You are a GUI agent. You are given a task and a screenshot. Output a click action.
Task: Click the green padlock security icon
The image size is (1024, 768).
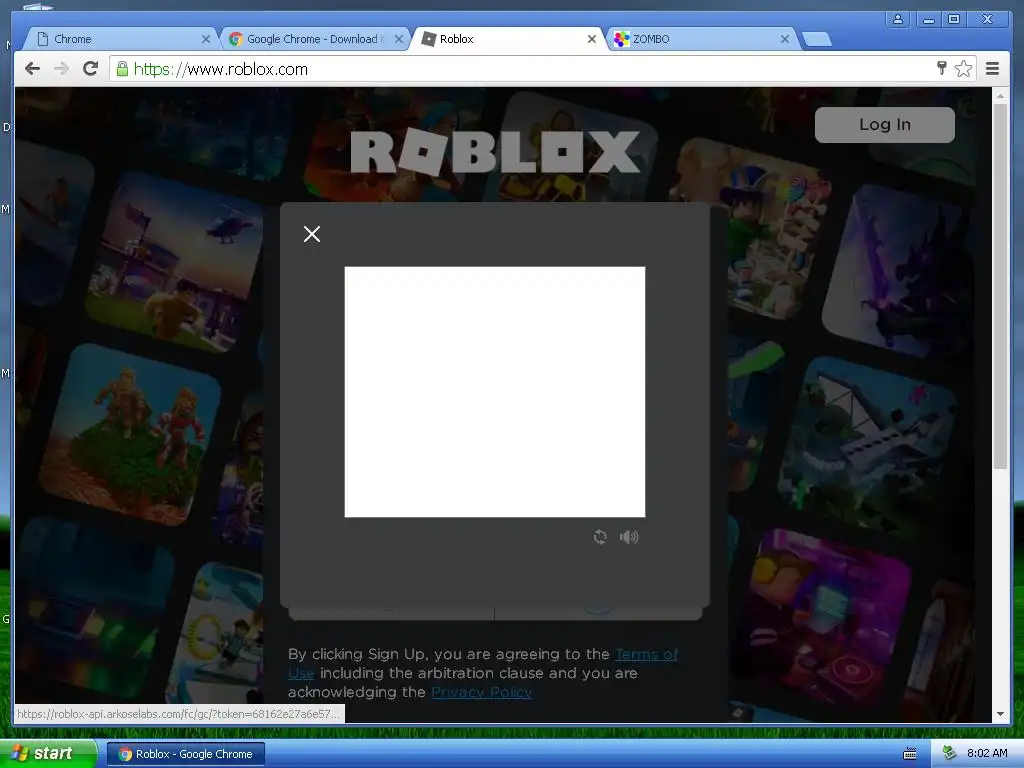tap(122, 69)
